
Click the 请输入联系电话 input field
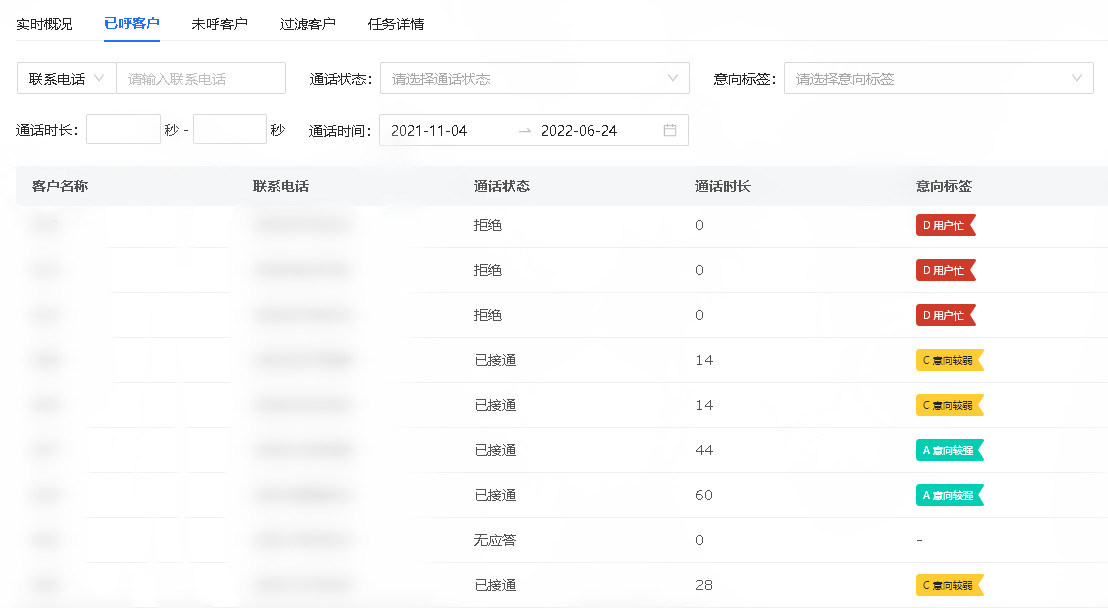pyautogui.click(x=200, y=78)
